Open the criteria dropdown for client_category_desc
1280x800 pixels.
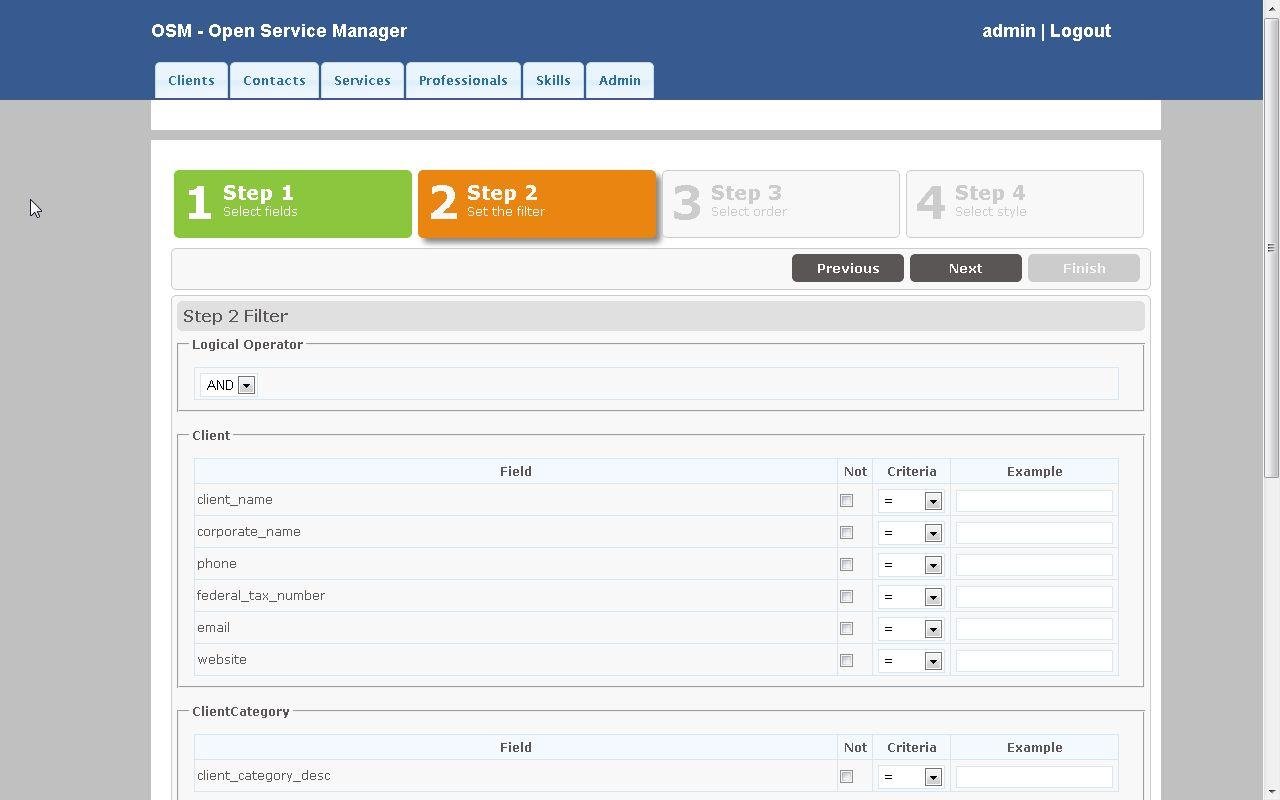933,777
